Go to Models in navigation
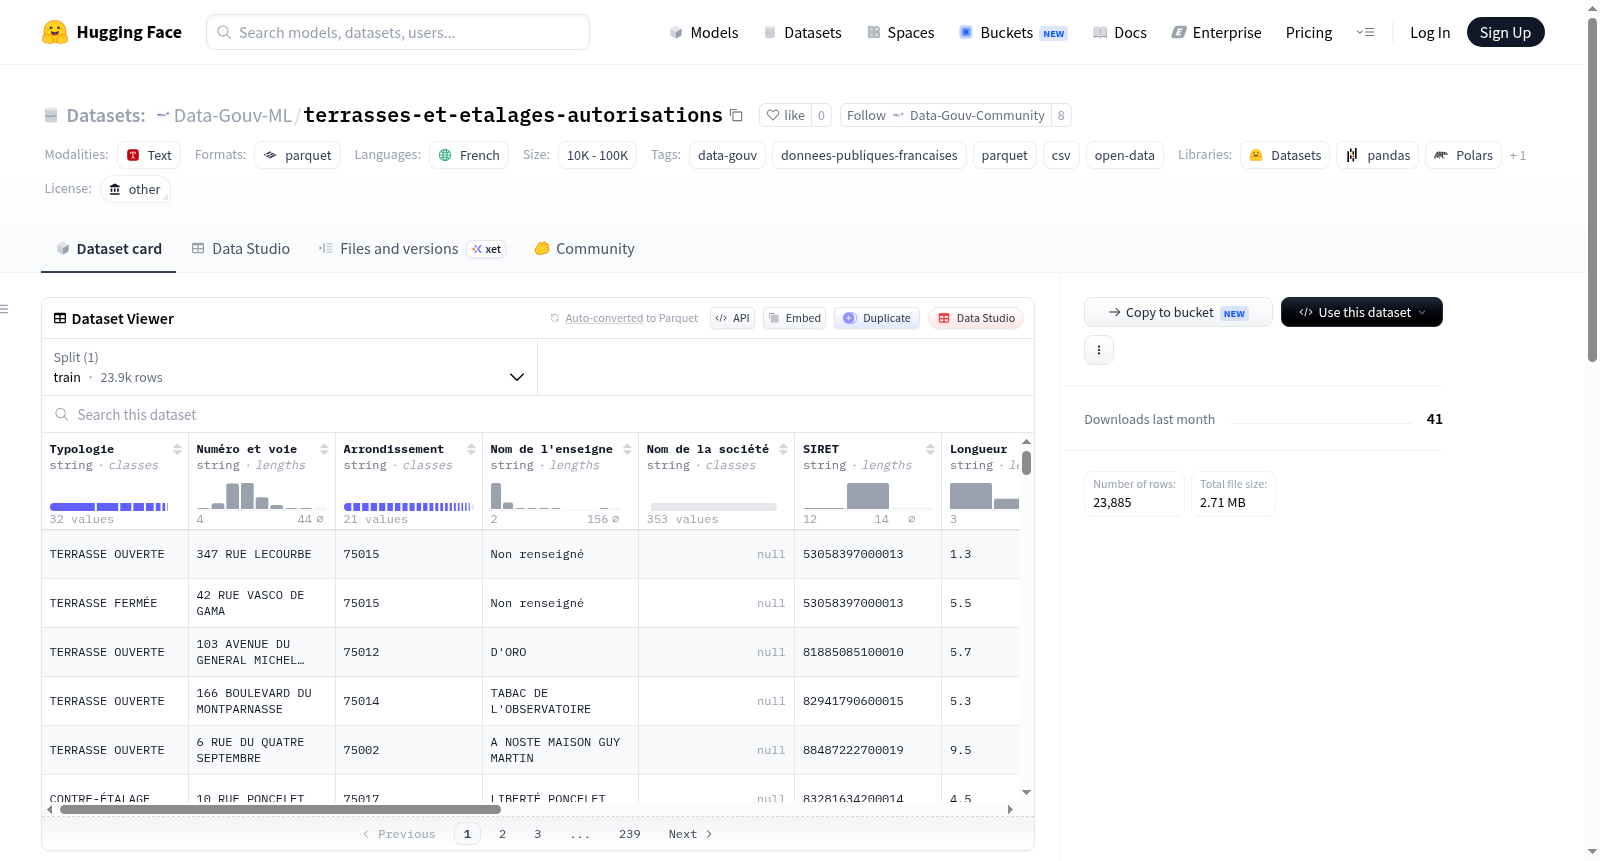Viewport: 1600px width, 861px height. click(704, 32)
